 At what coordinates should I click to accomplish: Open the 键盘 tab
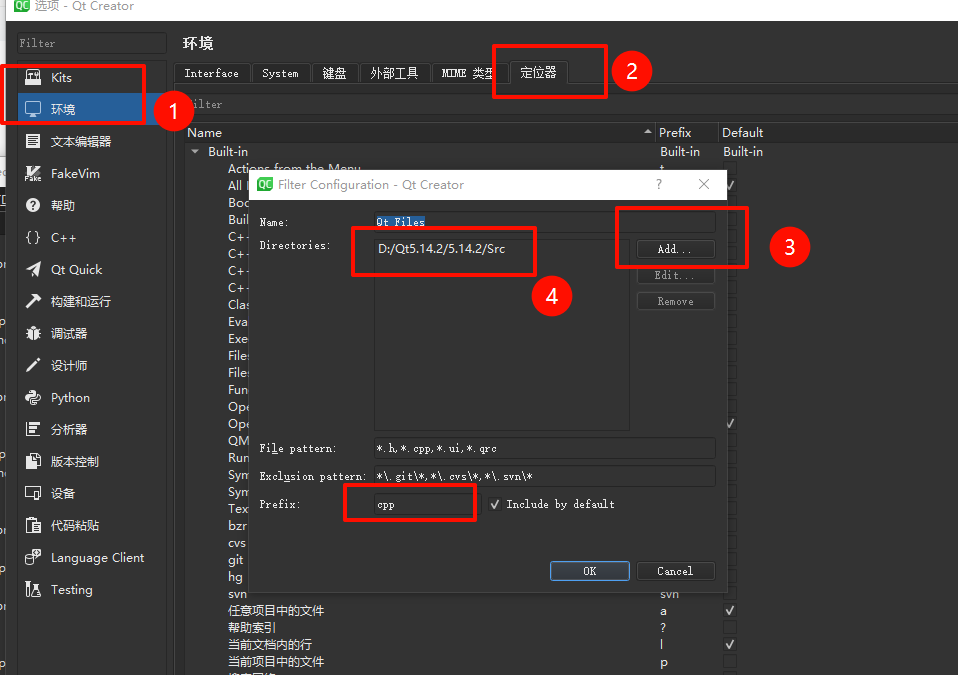pyautogui.click(x=334, y=73)
